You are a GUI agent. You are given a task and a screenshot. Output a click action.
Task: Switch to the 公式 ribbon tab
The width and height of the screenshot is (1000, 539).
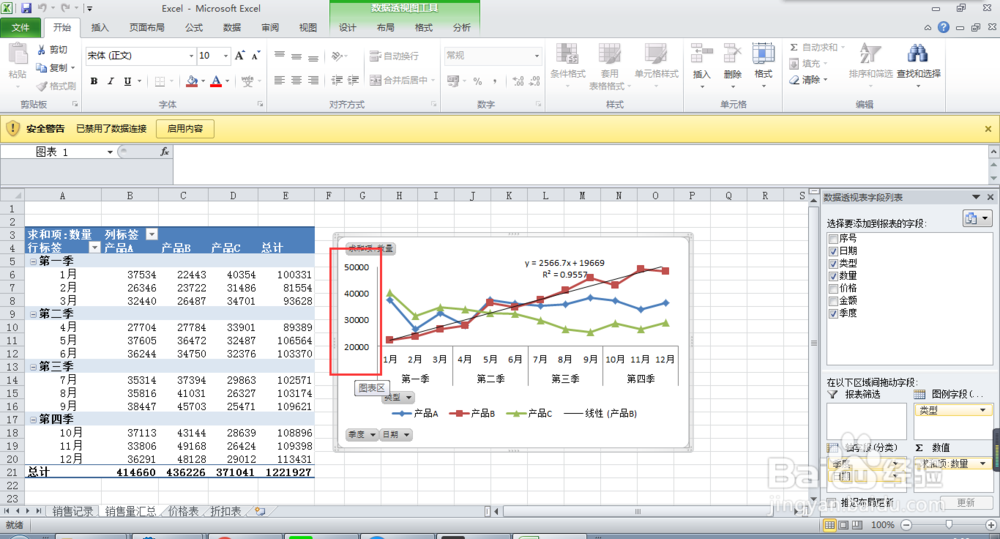point(194,27)
